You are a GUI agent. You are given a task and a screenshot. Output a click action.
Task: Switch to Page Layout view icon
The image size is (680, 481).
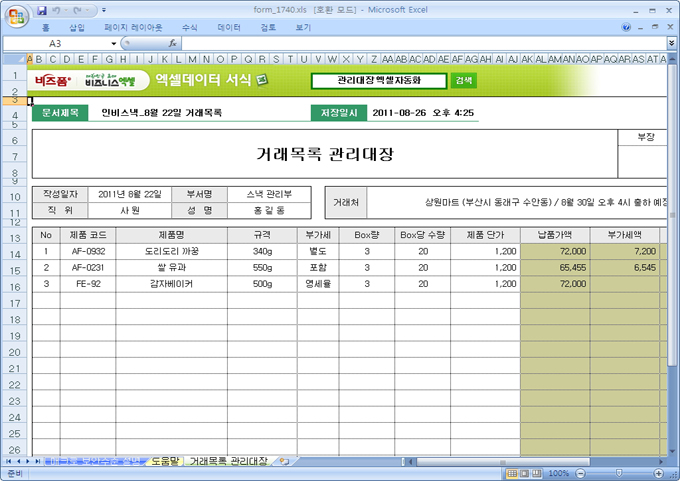(525, 474)
